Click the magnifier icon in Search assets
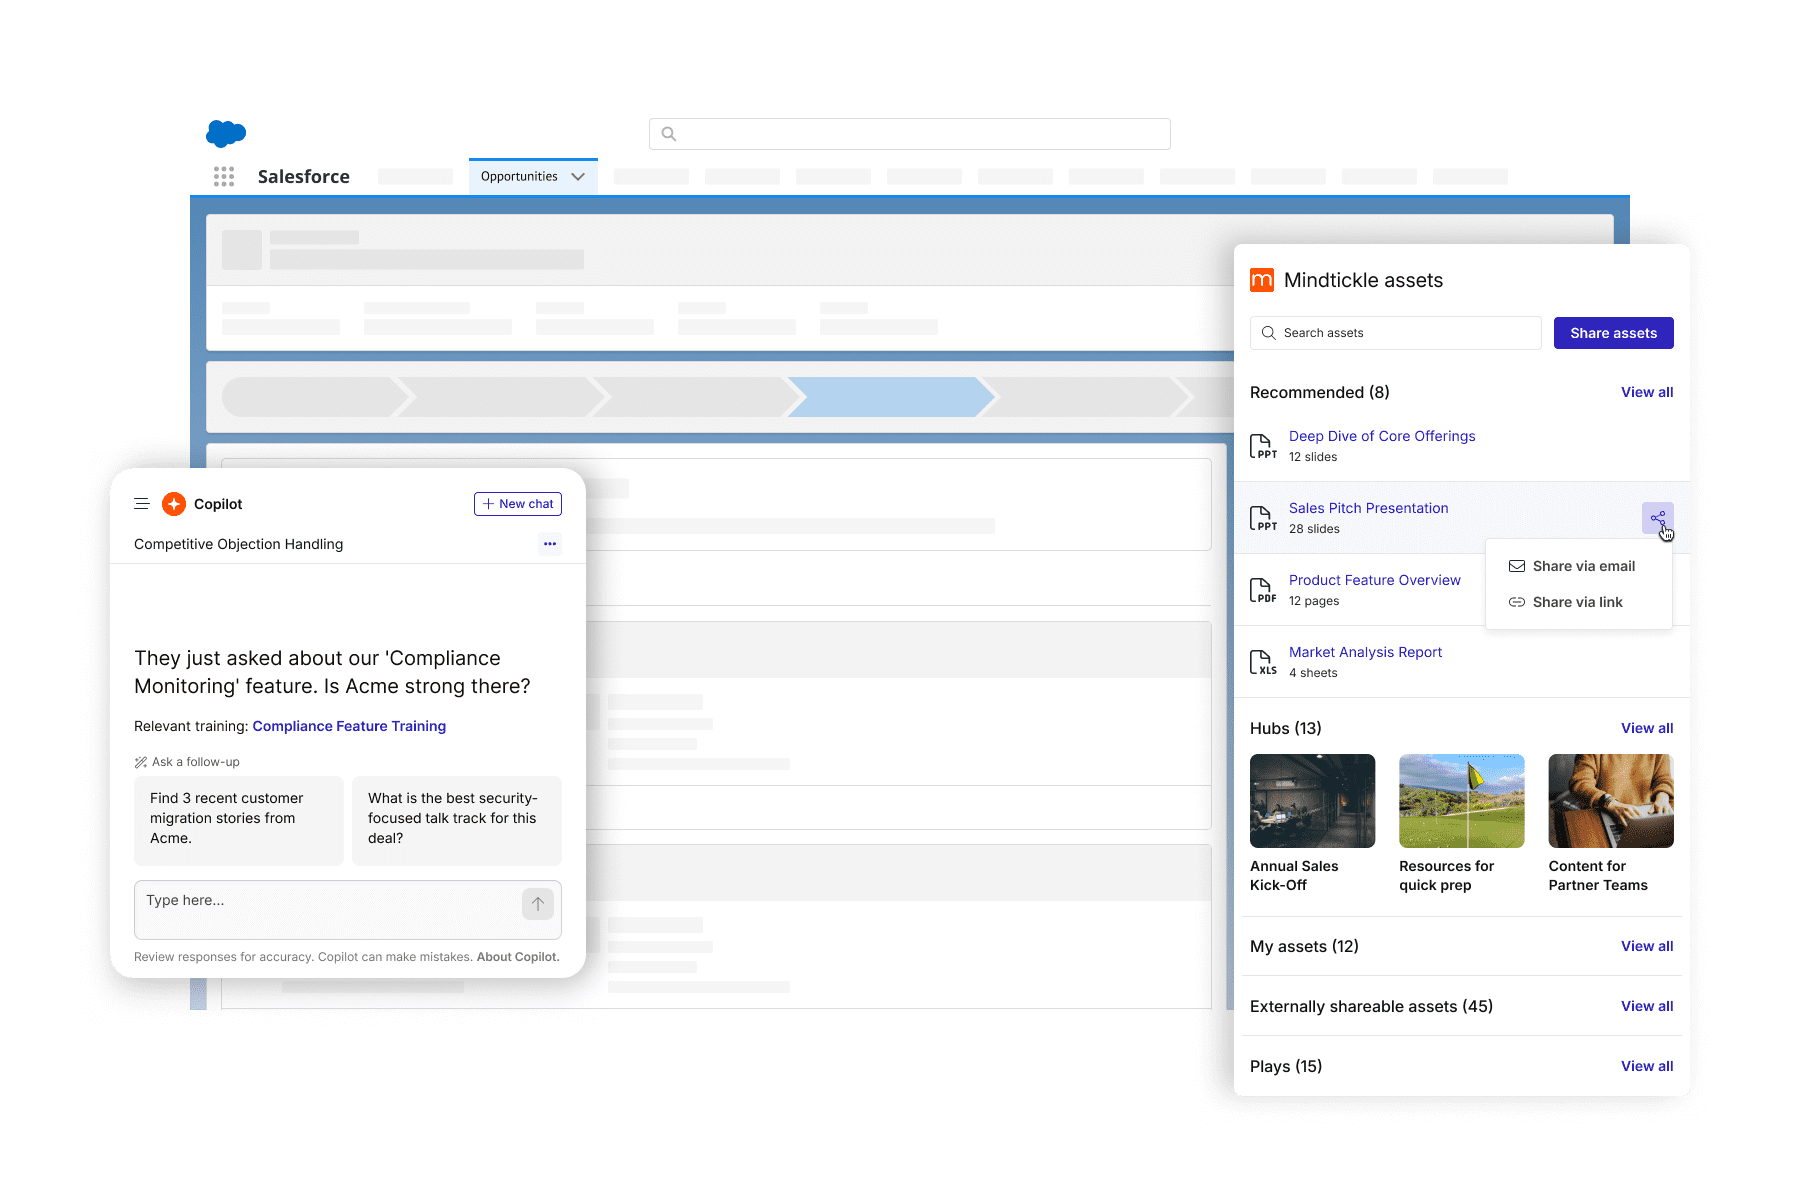1800x1200 pixels. point(1269,332)
